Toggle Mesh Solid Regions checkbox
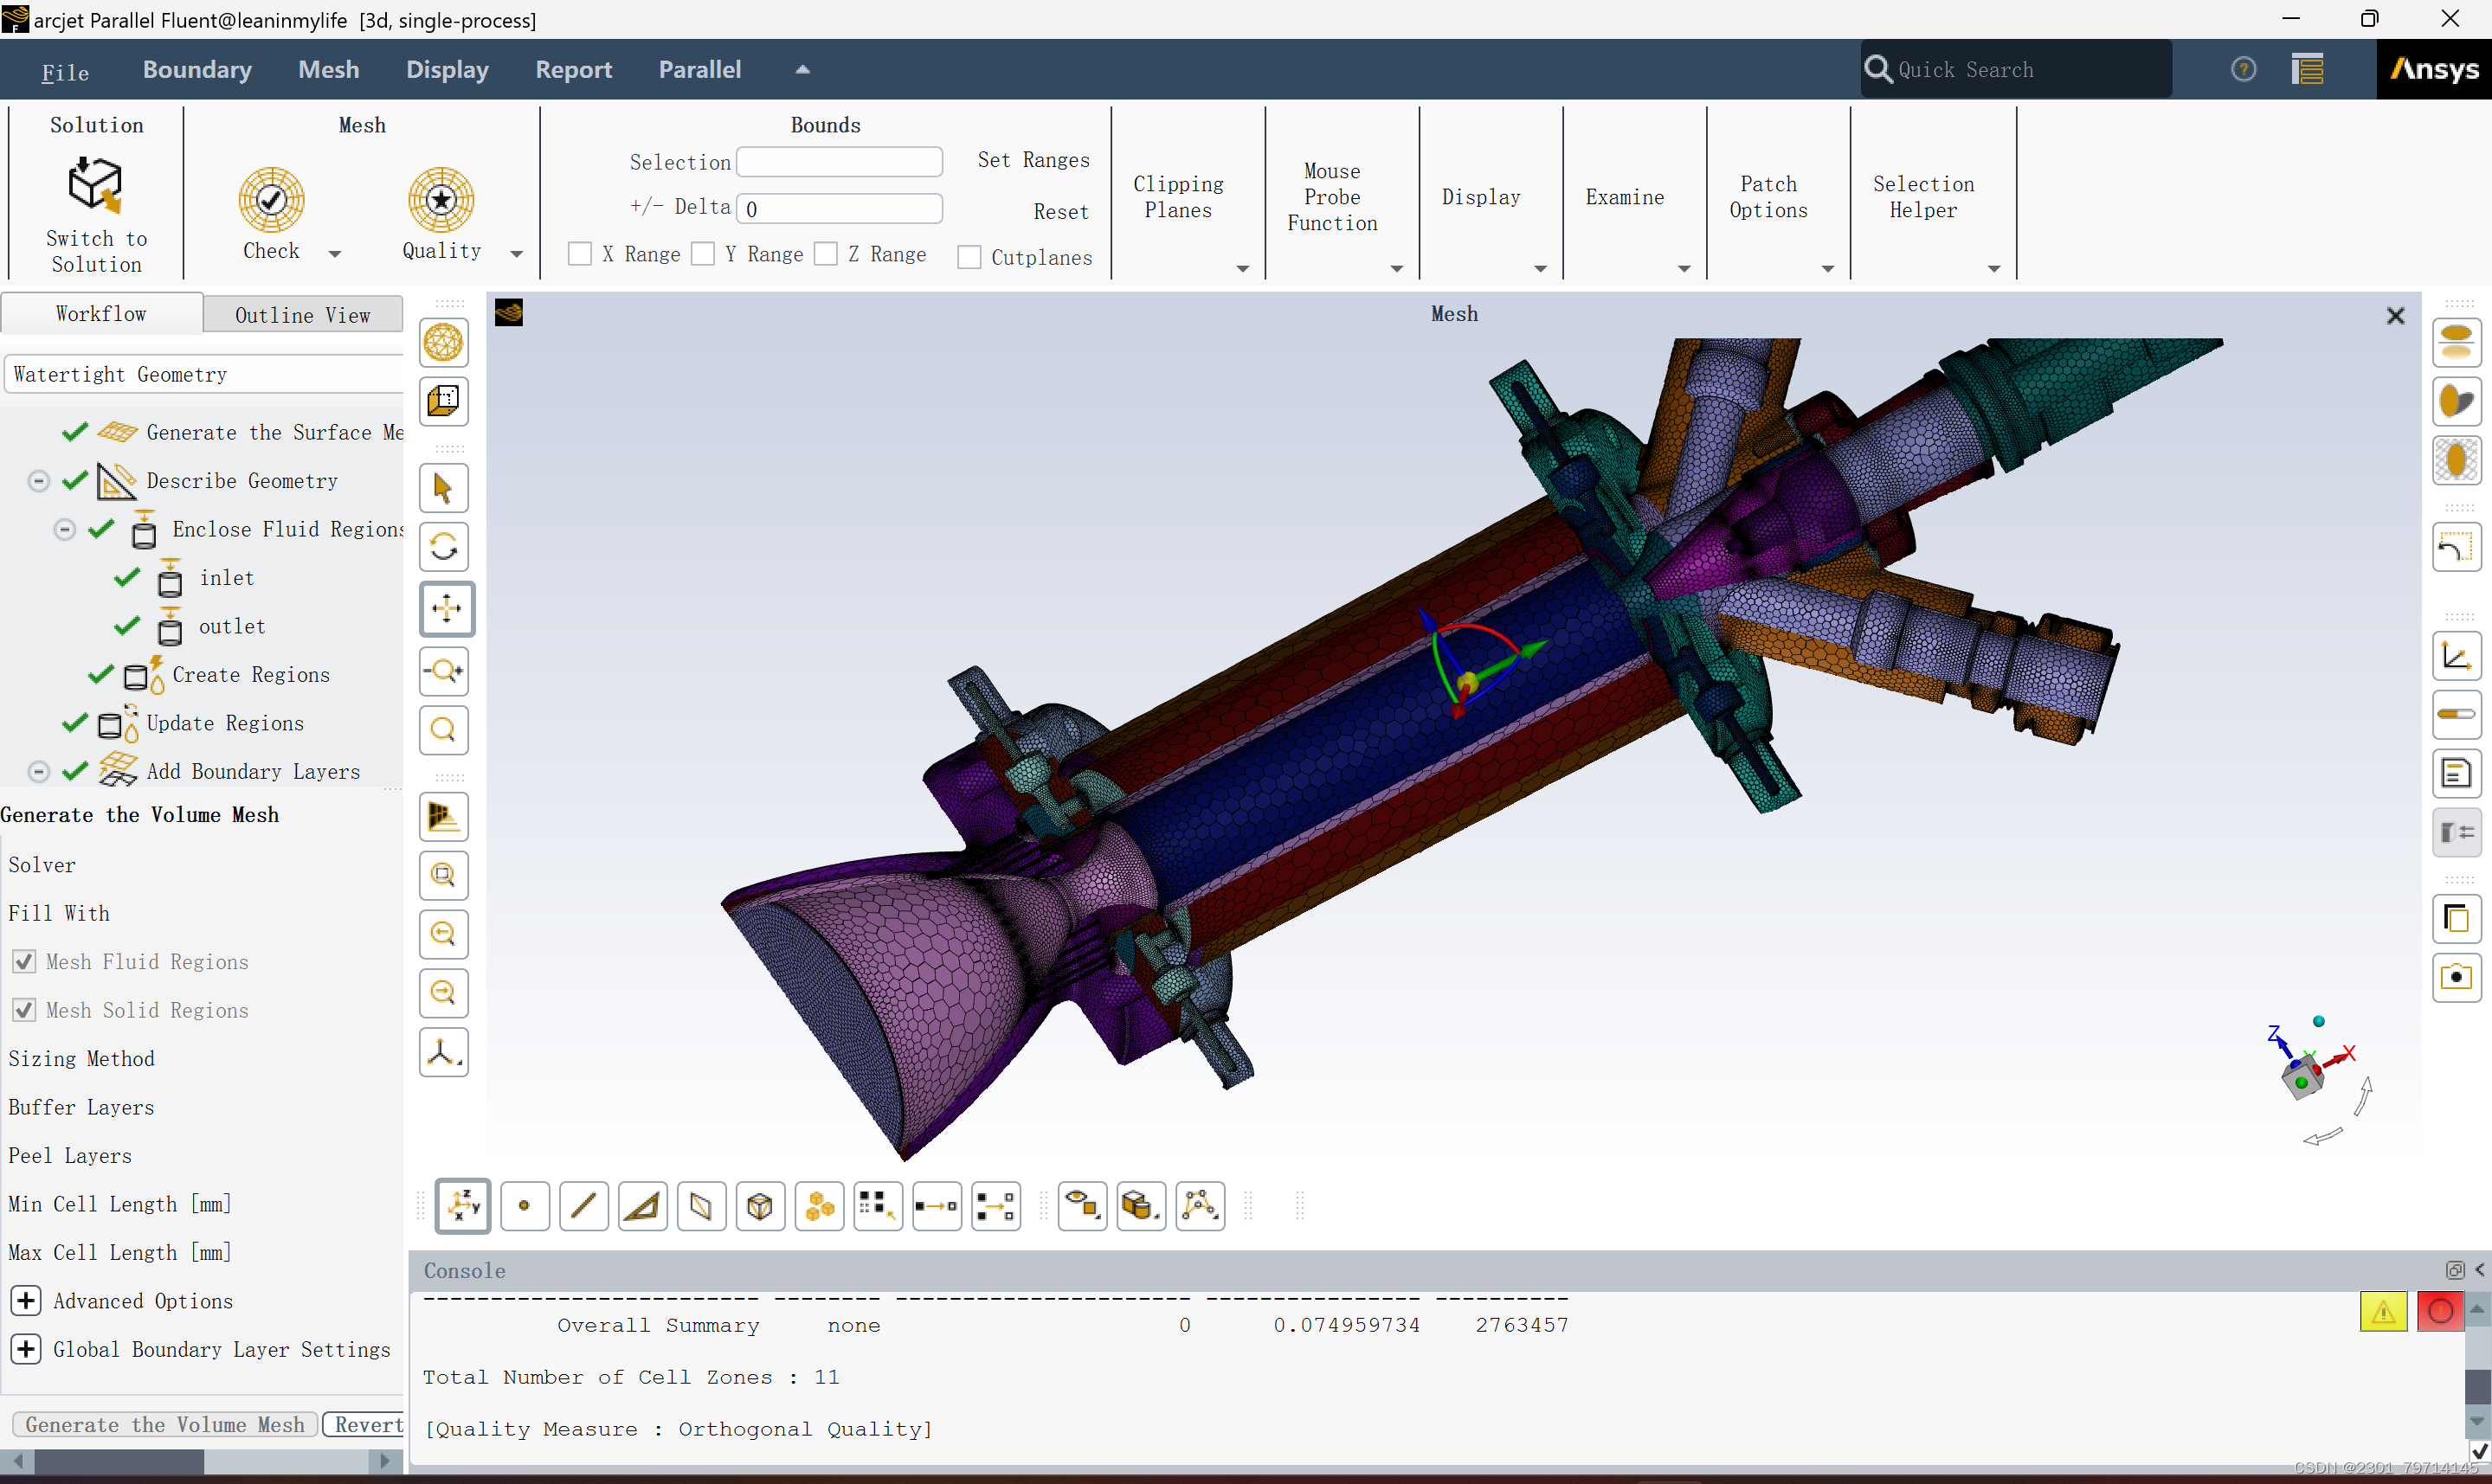2492x1484 pixels. (x=25, y=1010)
